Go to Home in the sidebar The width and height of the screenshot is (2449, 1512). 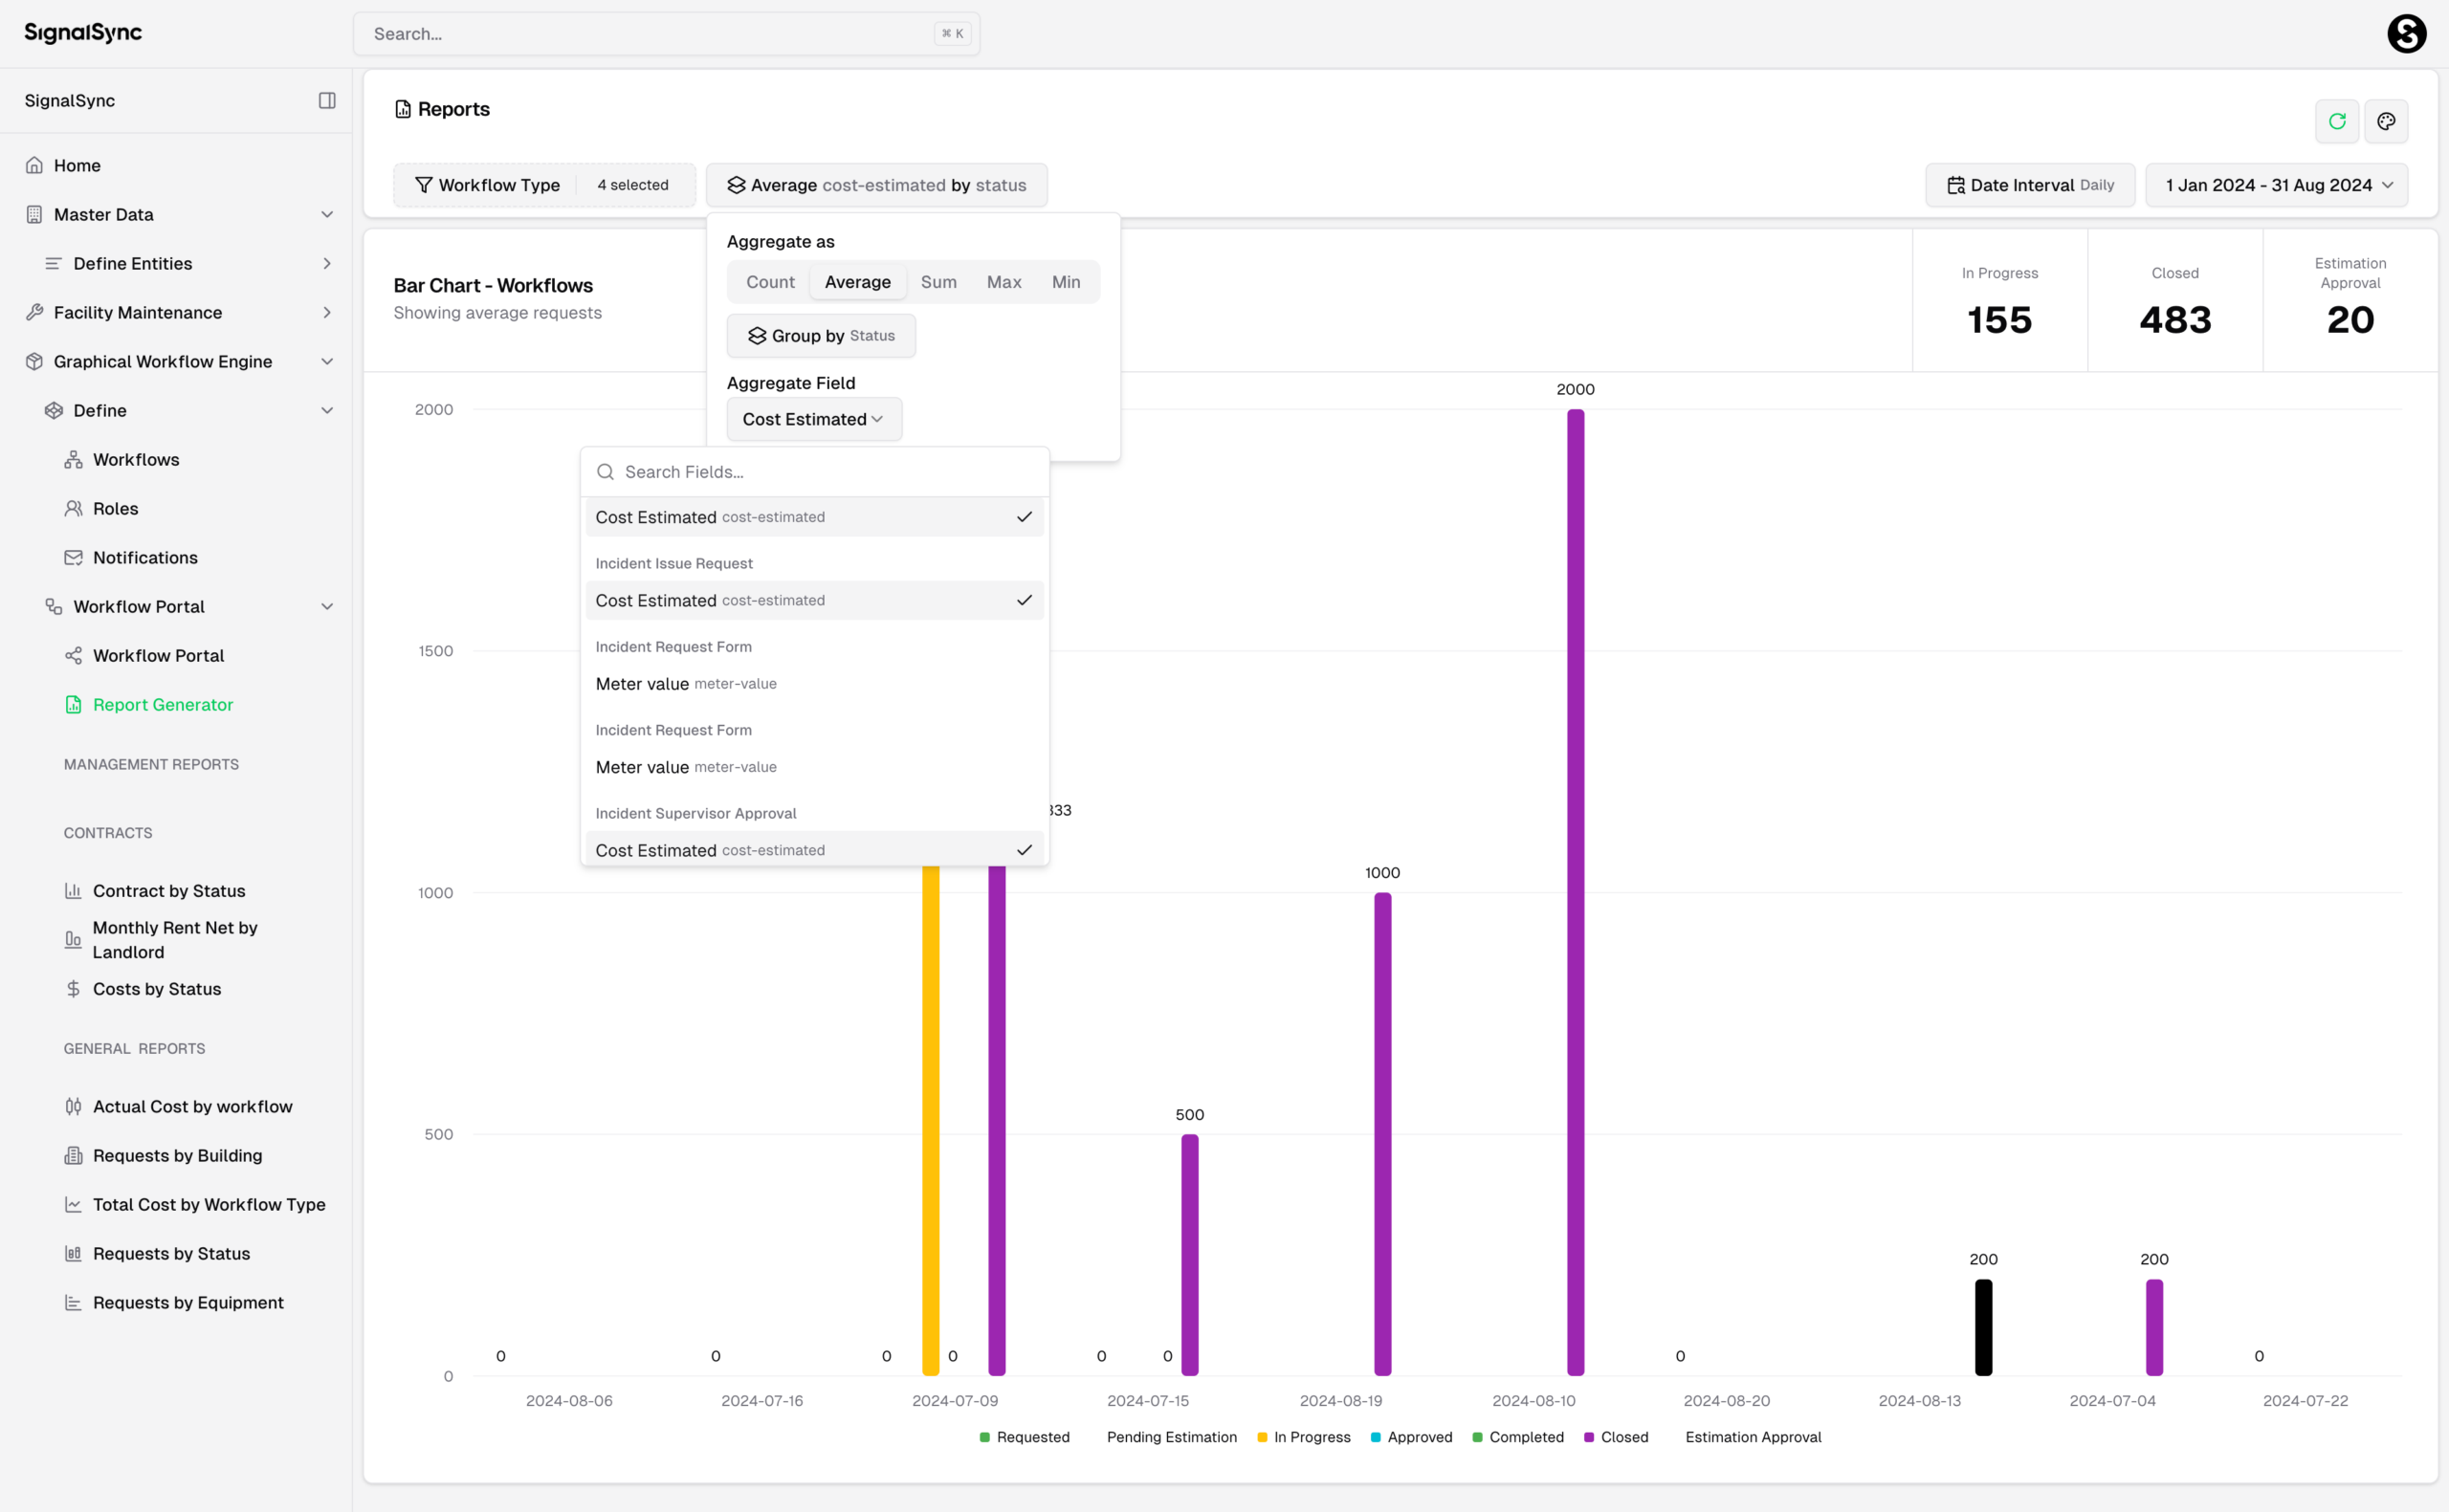click(77, 165)
